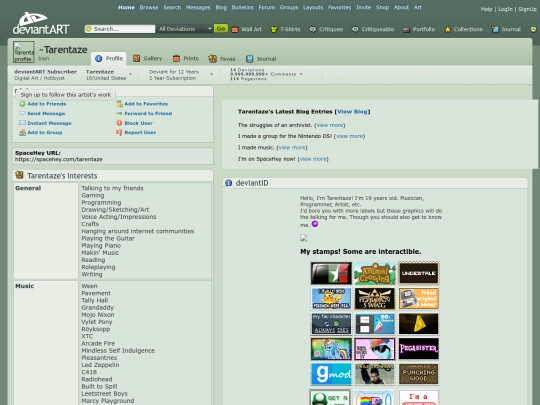Click the Critiqueable icon
Image resolution: width=540 pixels, height=405 pixels.
pos(355,29)
